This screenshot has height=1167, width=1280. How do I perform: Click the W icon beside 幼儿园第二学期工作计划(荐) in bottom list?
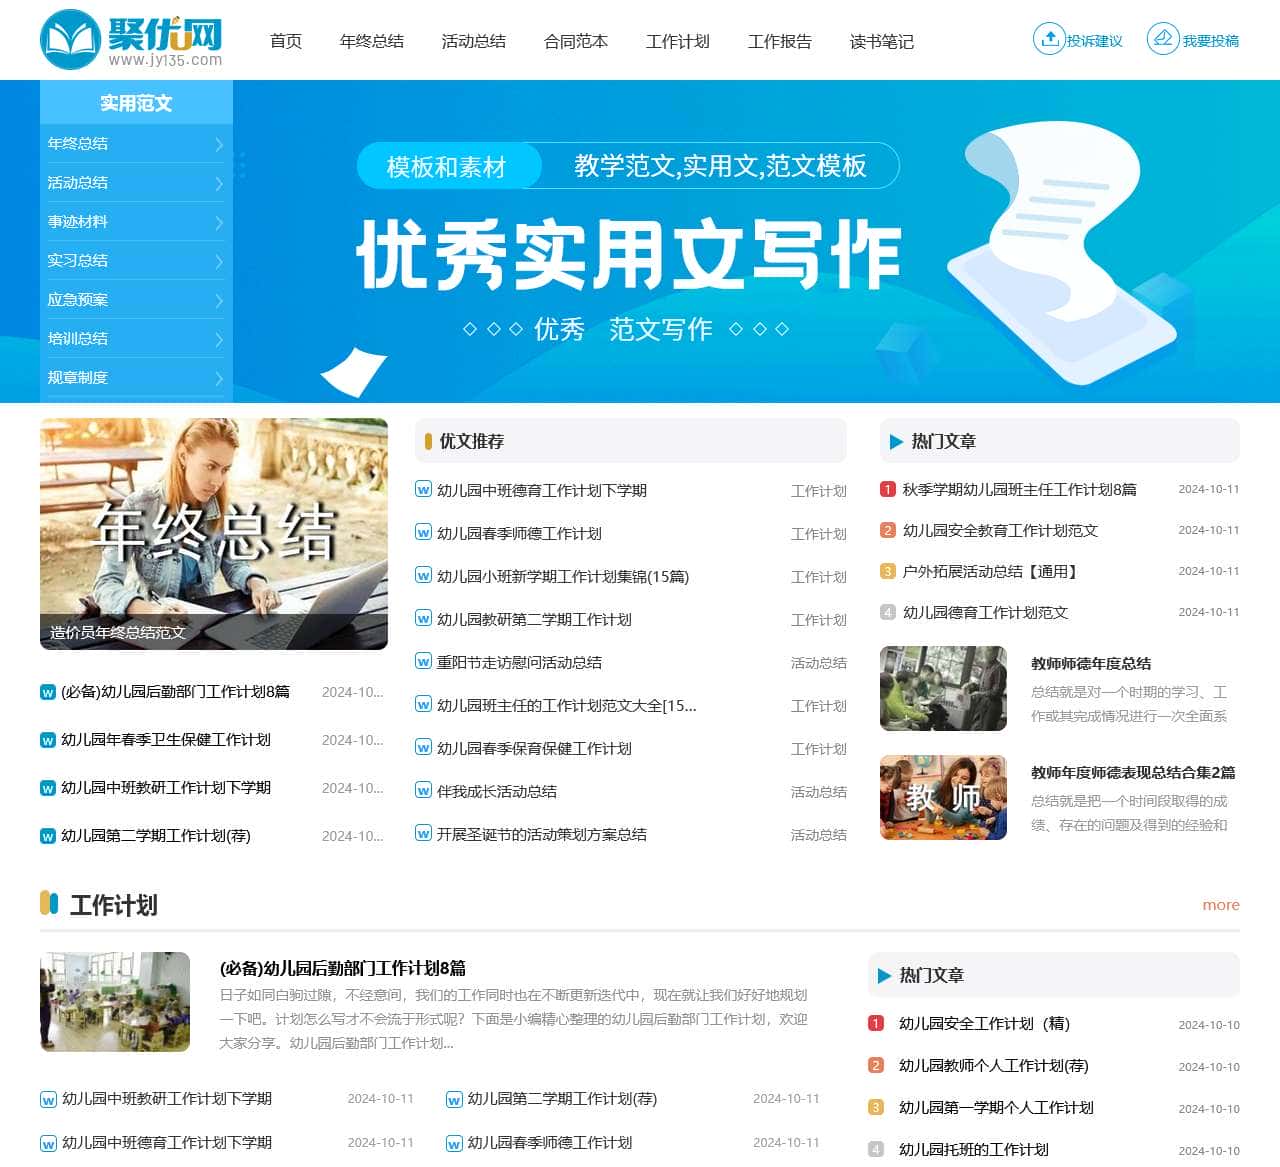point(454,1099)
